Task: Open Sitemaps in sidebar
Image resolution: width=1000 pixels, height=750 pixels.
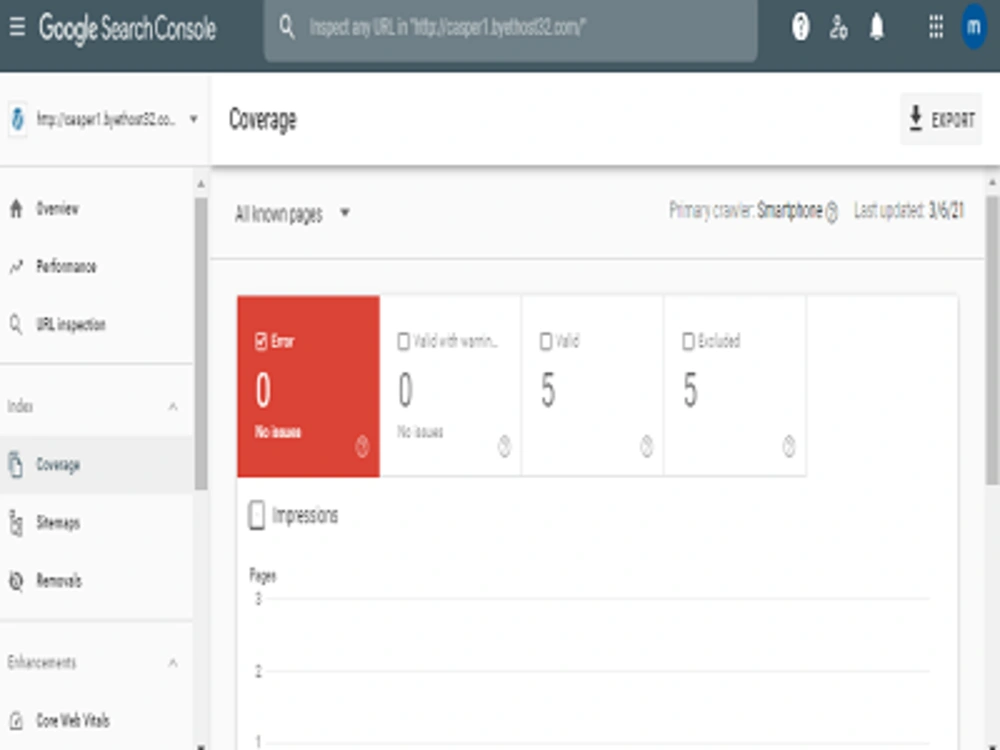Action: click(x=96, y=523)
